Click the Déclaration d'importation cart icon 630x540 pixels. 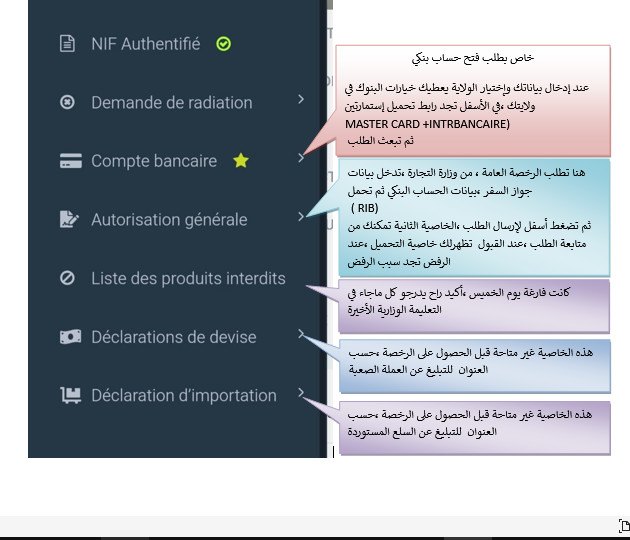[71, 395]
